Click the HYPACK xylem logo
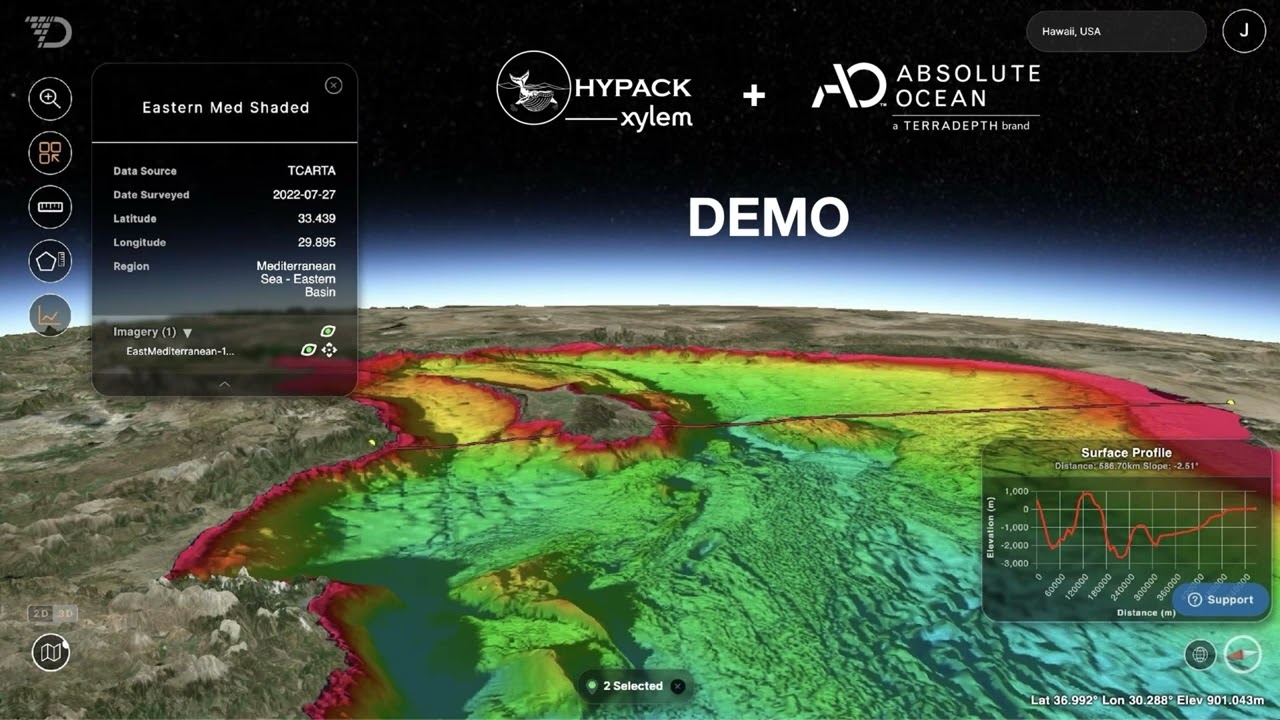 pos(595,90)
